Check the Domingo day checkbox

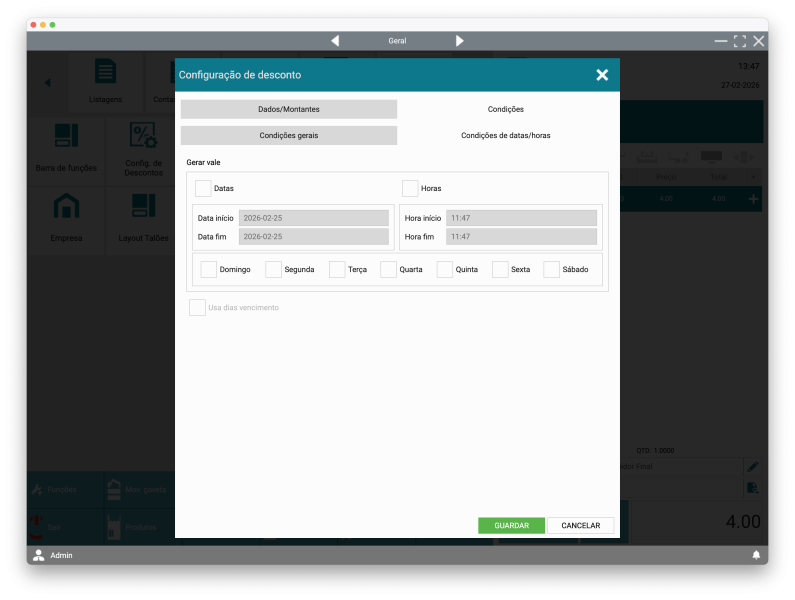point(209,269)
